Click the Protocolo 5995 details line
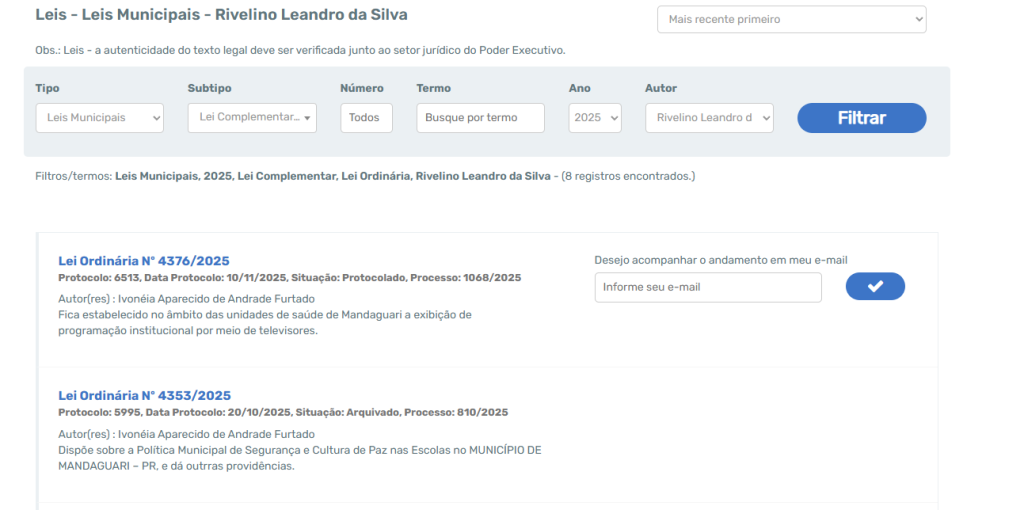 pyautogui.click(x=283, y=412)
